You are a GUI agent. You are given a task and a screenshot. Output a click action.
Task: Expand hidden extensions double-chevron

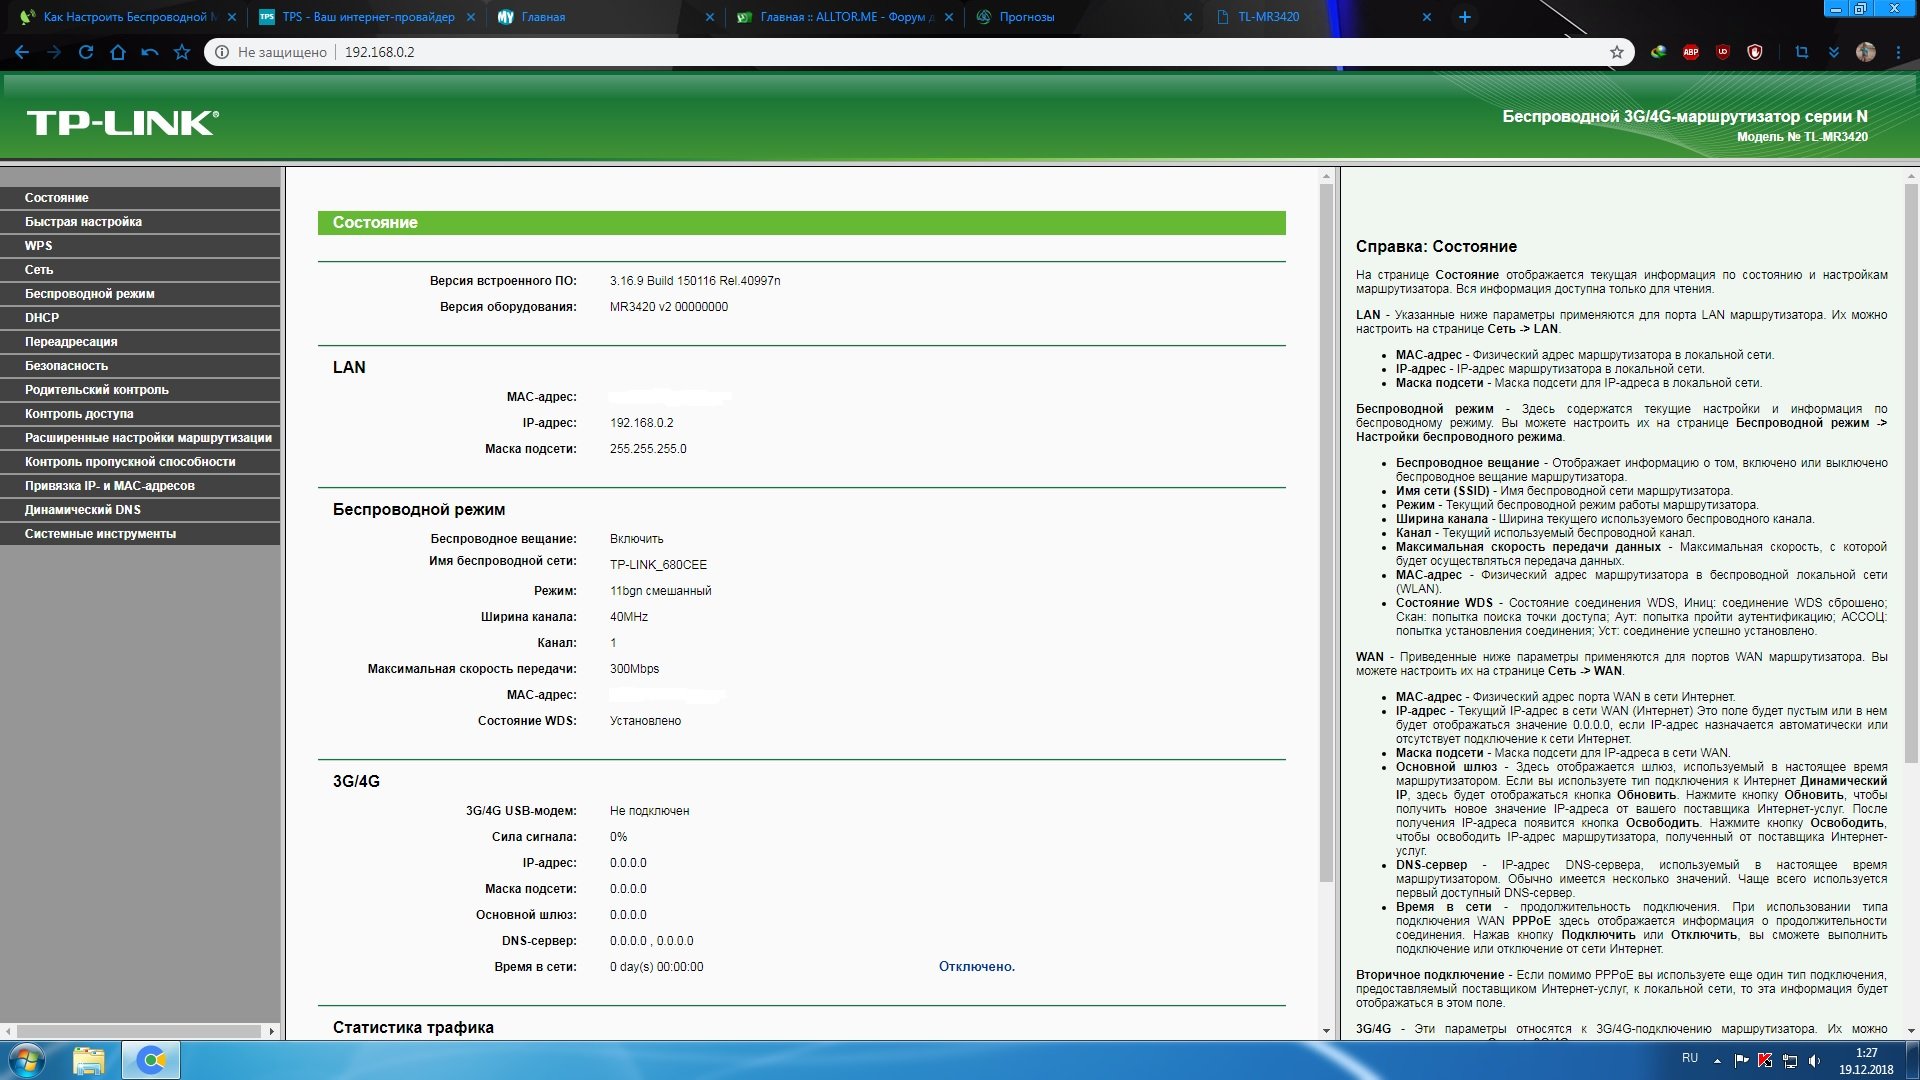[1834, 52]
